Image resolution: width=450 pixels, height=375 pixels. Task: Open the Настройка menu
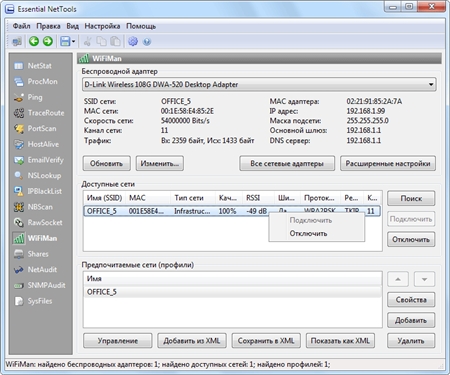(x=102, y=26)
